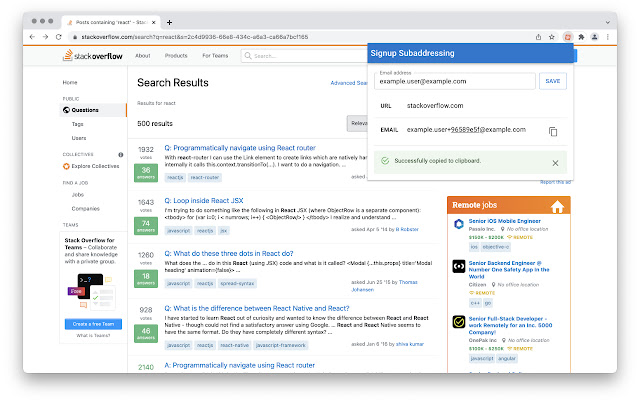Expand the tab search chevron
Viewport: 640px width, 400px height.
click(x=607, y=22)
